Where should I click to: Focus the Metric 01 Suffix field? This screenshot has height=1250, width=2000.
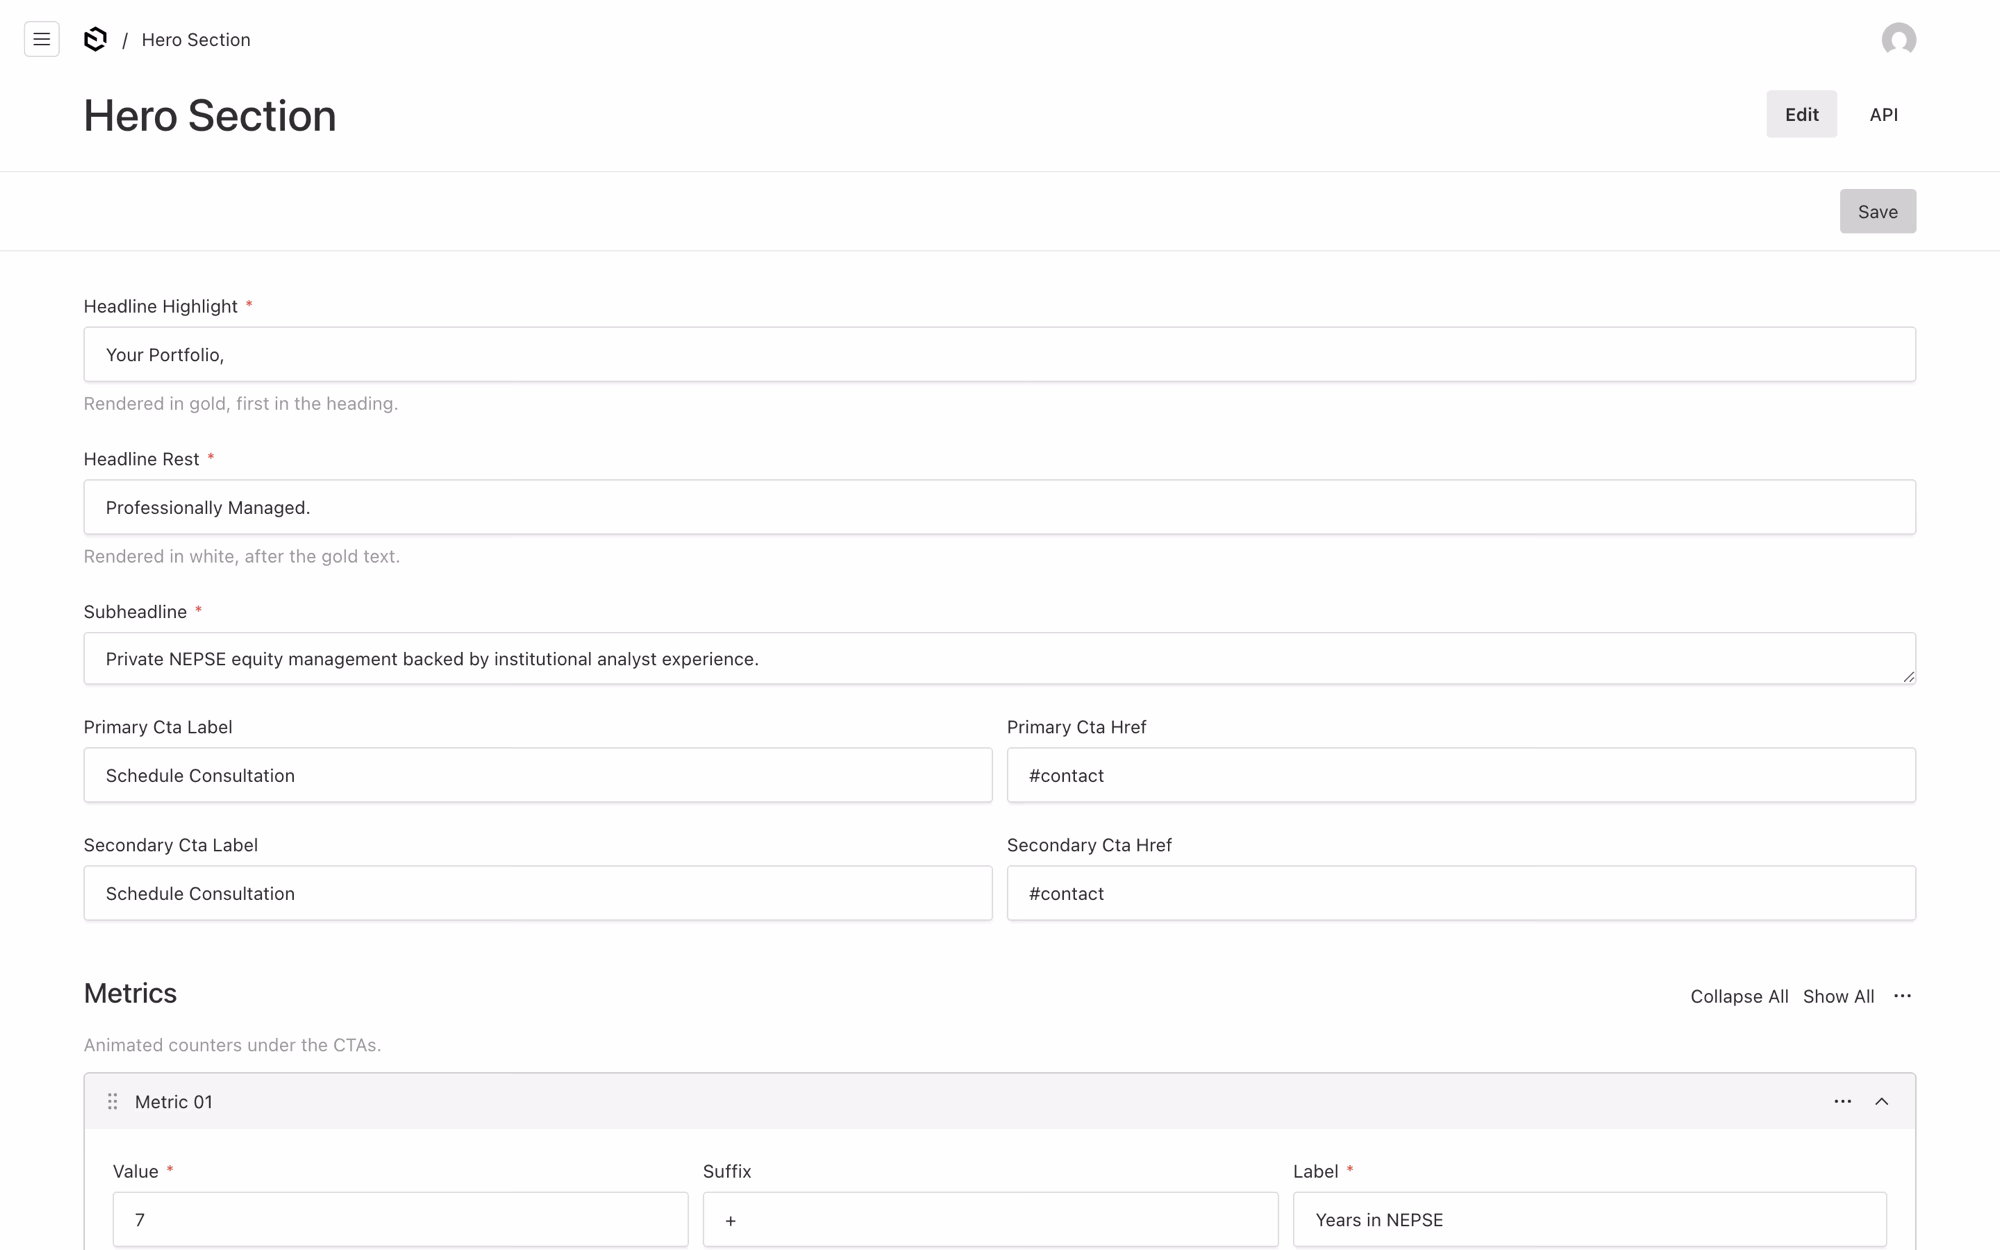point(990,1219)
